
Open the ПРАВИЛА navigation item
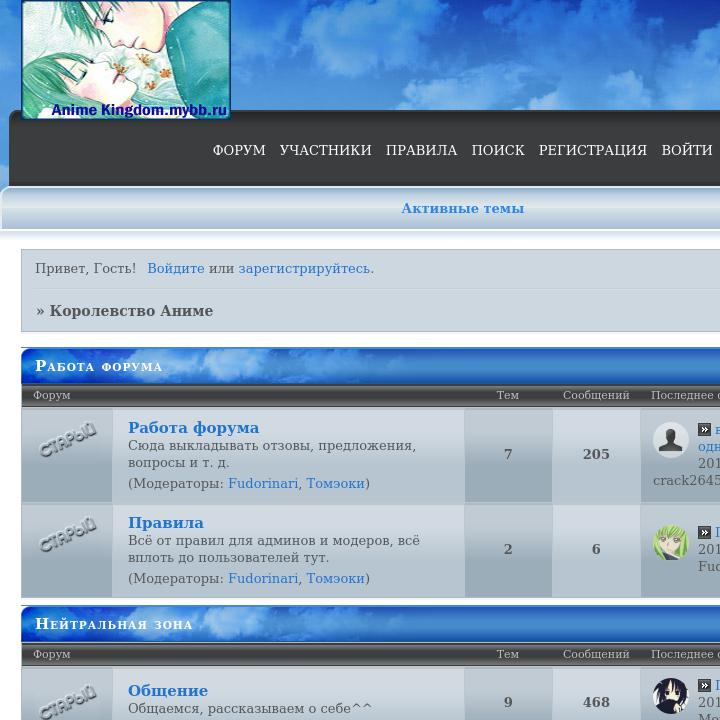pos(422,150)
